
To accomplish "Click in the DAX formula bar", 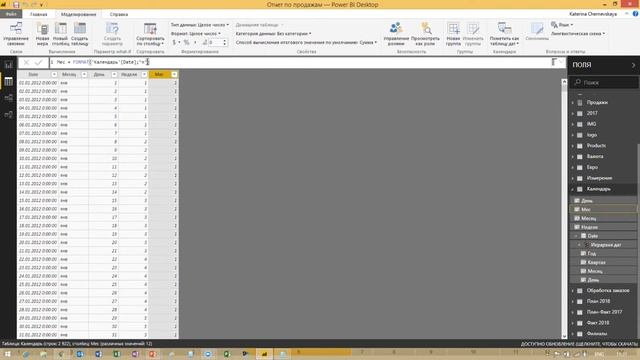I will 302,62.
